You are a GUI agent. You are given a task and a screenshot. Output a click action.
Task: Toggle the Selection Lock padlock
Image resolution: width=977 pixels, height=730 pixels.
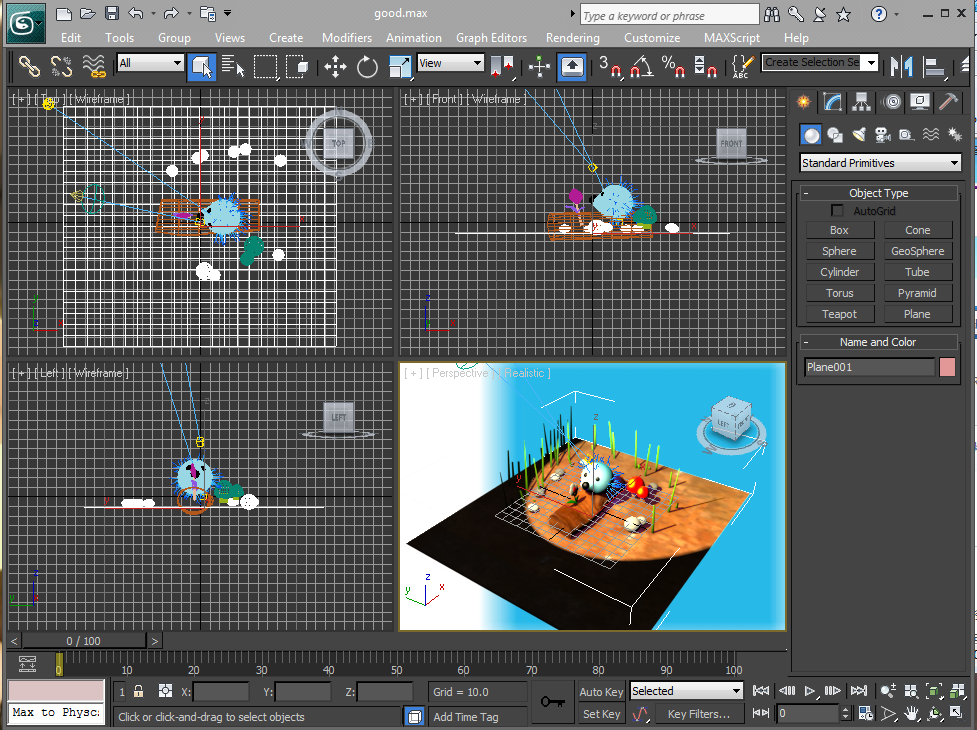click(x=138, y=691)
